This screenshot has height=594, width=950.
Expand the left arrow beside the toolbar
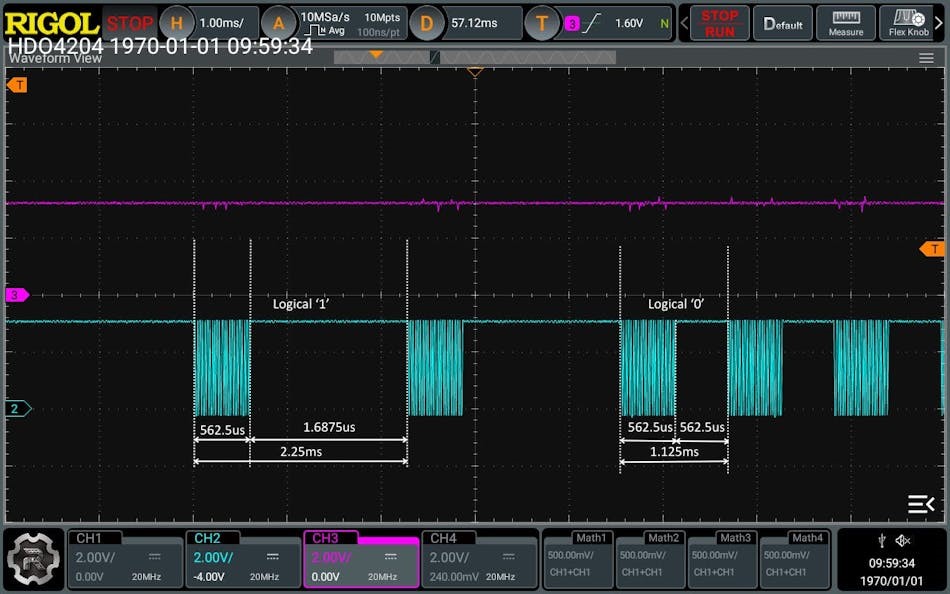click(684, 23)
